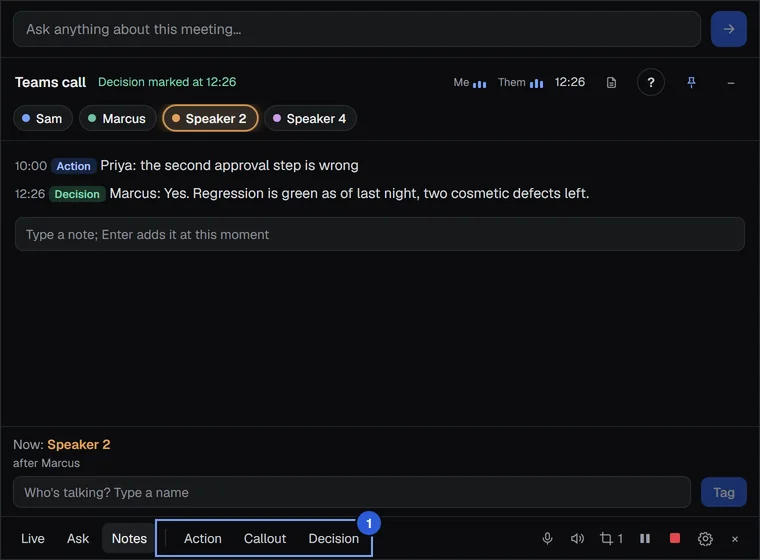This screenshot has height=560, width=760.
Task: Mark a Decision
Action: coord(333,538)
